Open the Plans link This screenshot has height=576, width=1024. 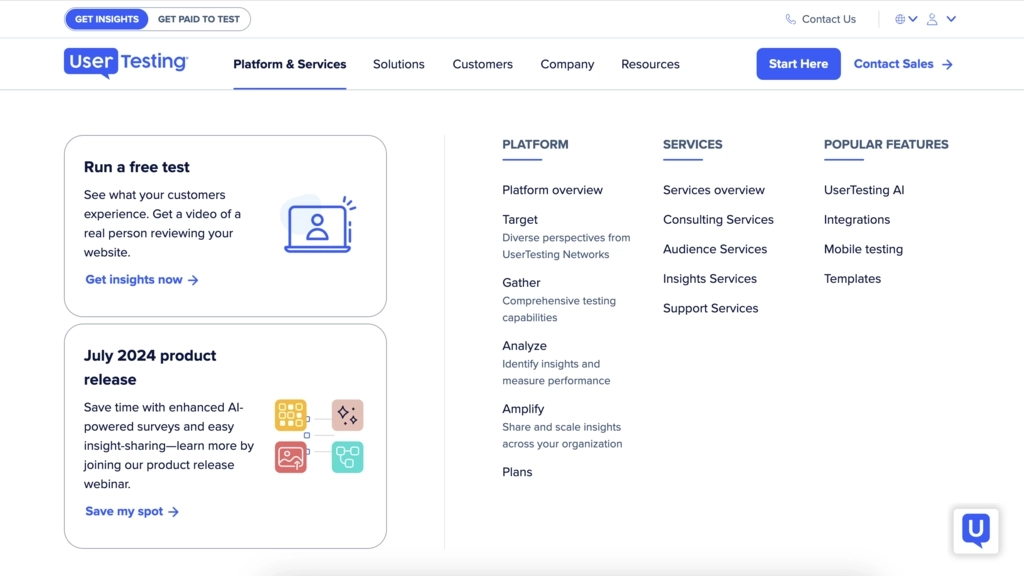pos(517,472)
